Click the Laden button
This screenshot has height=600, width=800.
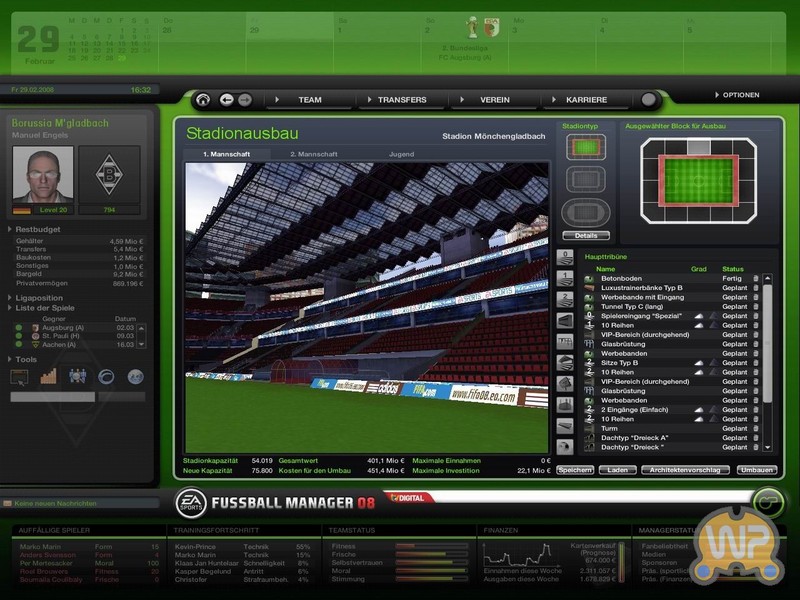(x=617, y=470)
